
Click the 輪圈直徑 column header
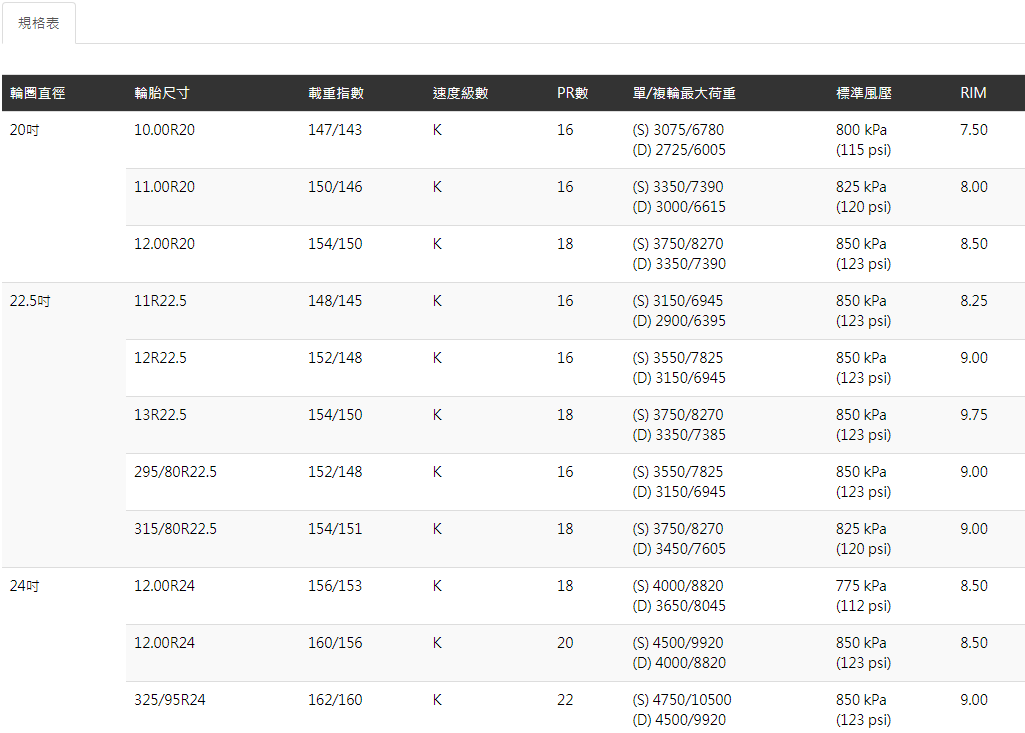point(38,93)
